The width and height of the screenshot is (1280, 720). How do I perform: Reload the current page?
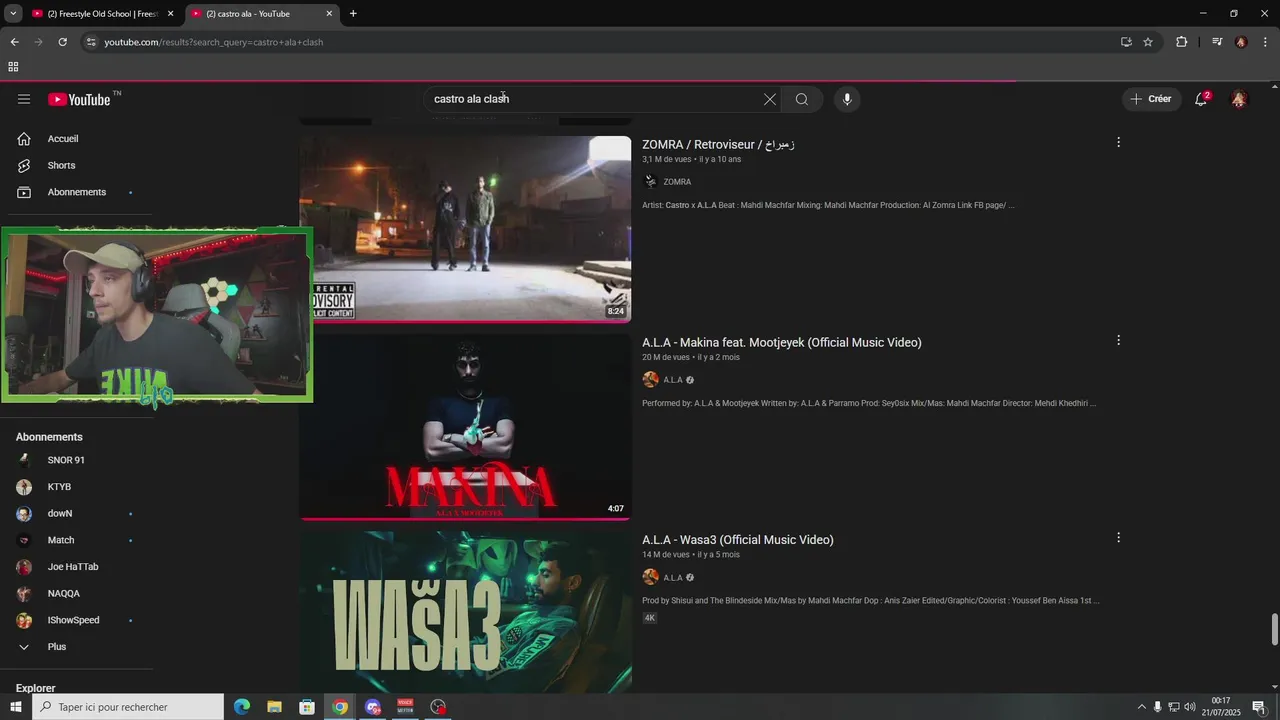62,42
